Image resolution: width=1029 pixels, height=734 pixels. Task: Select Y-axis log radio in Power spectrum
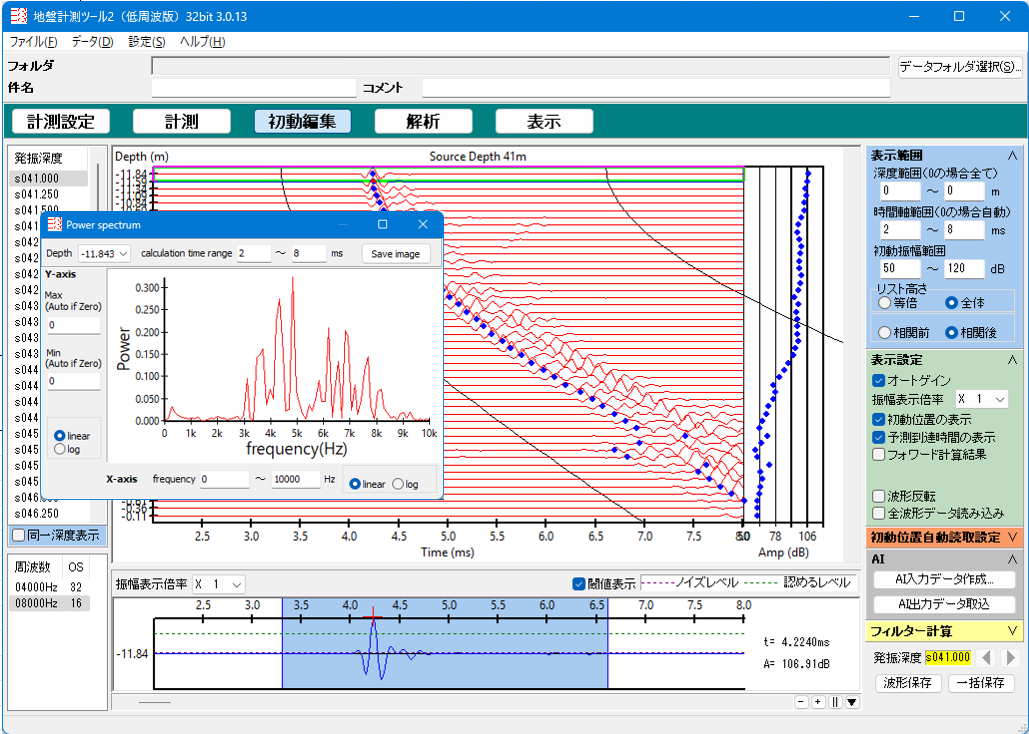pyautogui.click(x=60, y=450)
